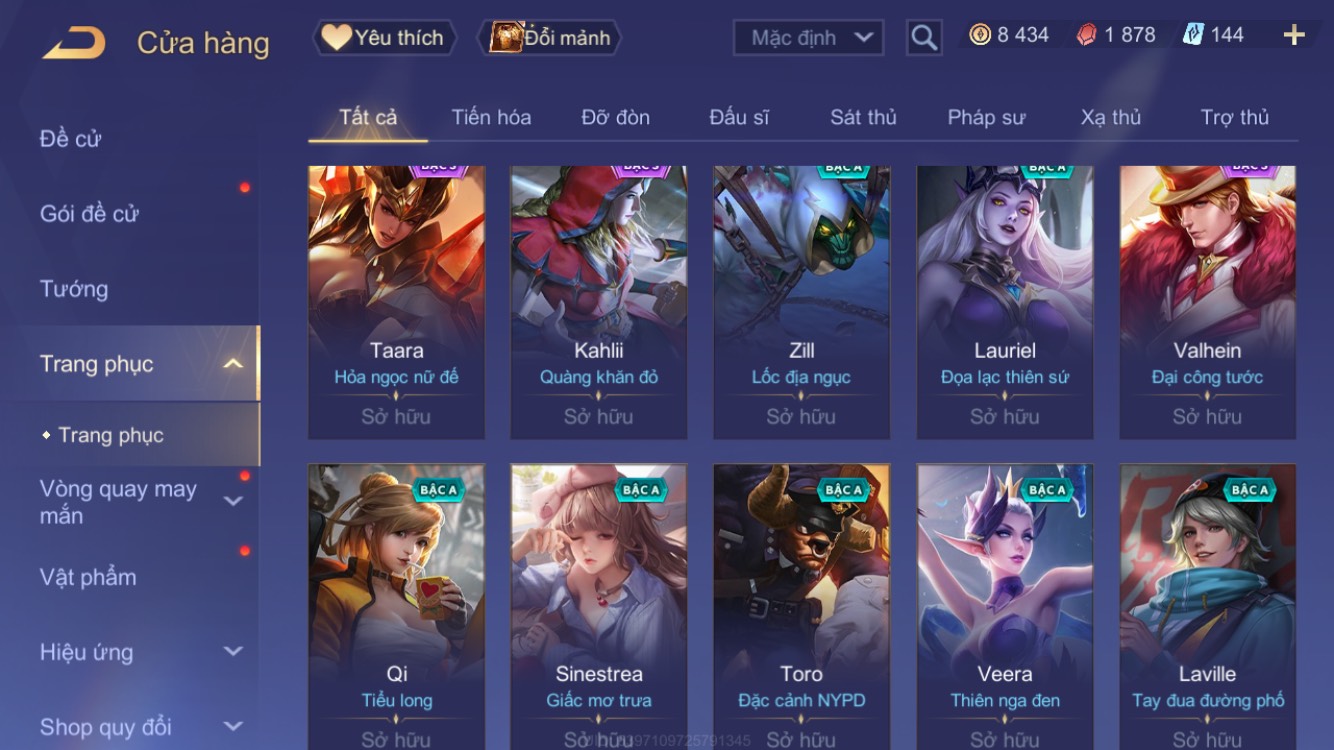Open search with the magnifier icon
Viewport: 1334px width, 750px height.
click(924, 38)
